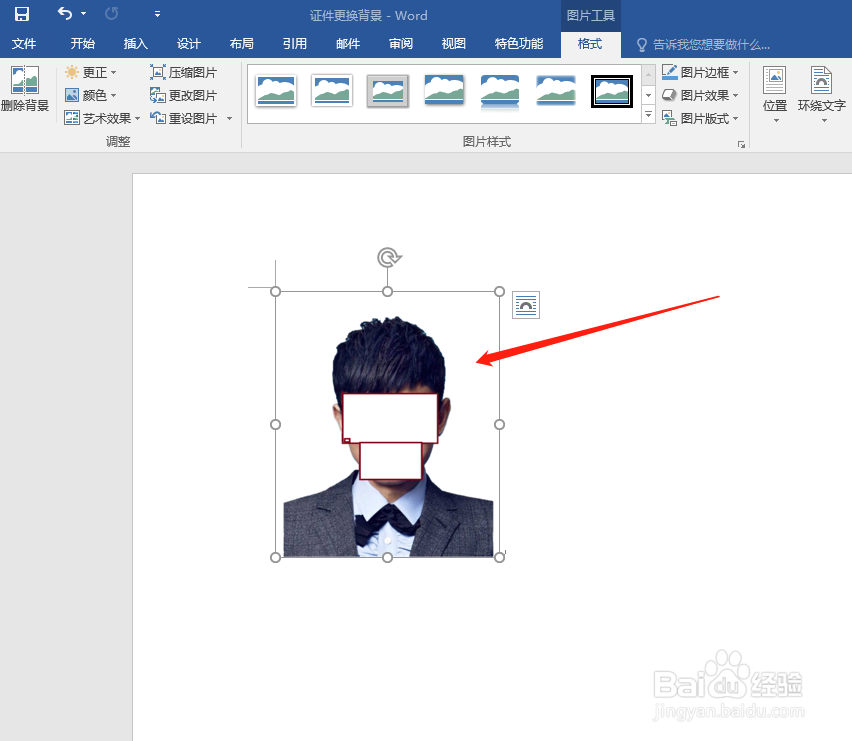Switch to the 特色功能 tab
Screen dimensions: 852x741
[519, 44]
